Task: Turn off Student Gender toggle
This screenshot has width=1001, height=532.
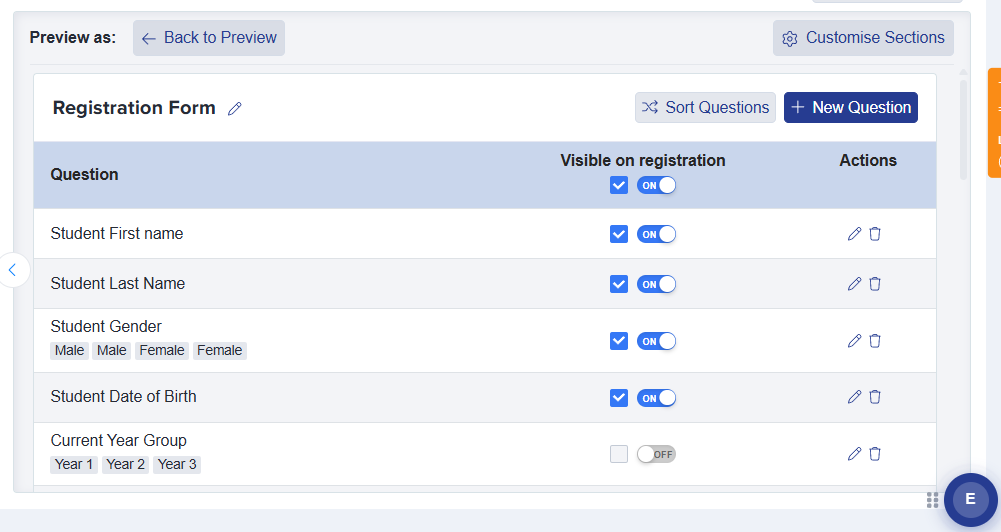Action: (x=656, y=340)
